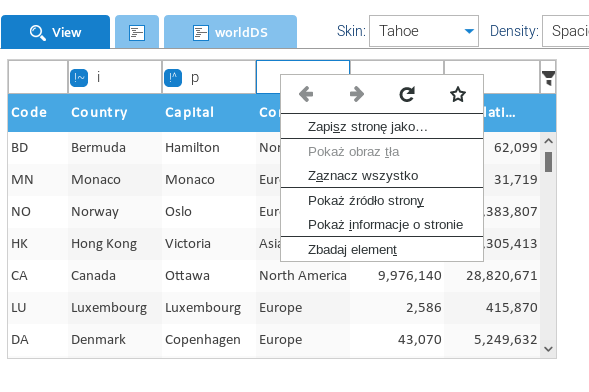Select the 'Norway' country cell
This screenshot has width=589, height=392.
click(x=115, y=211)
